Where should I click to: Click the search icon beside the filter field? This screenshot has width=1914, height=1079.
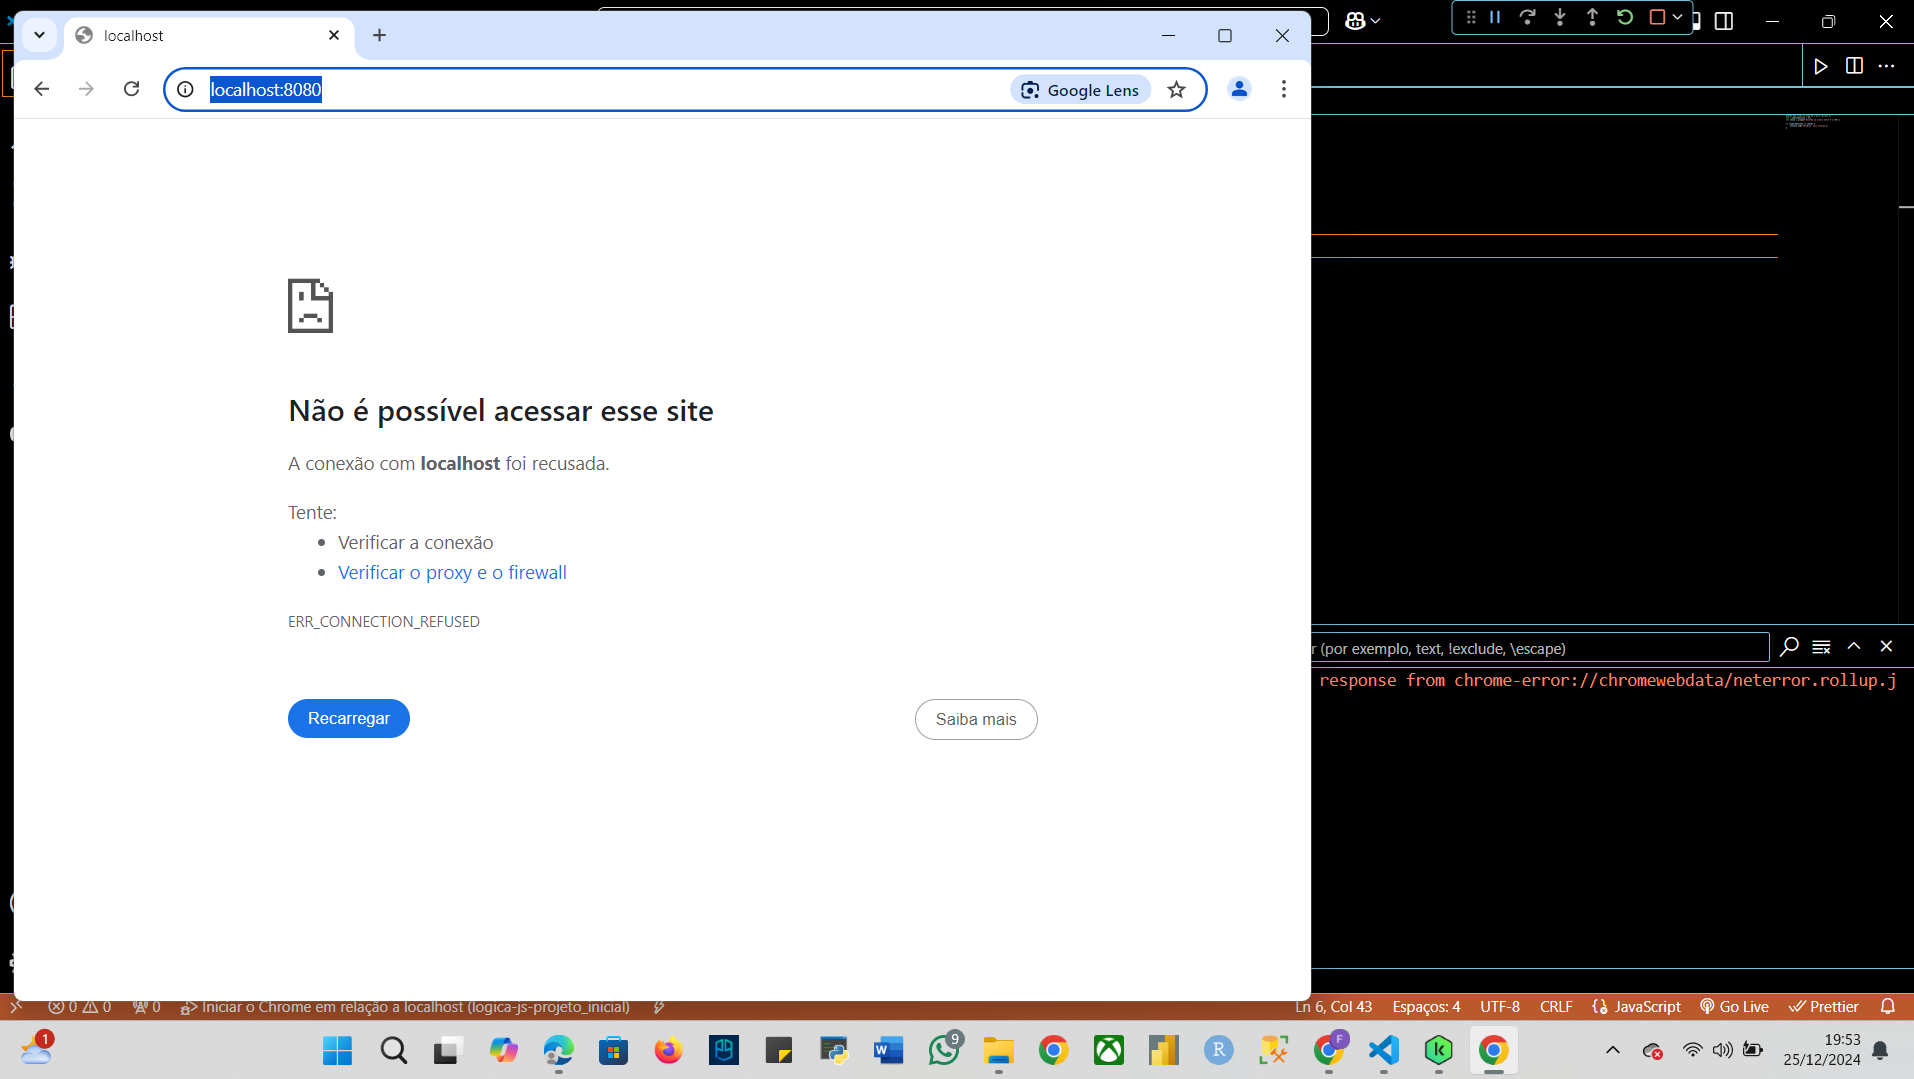tap(1789, 647)
